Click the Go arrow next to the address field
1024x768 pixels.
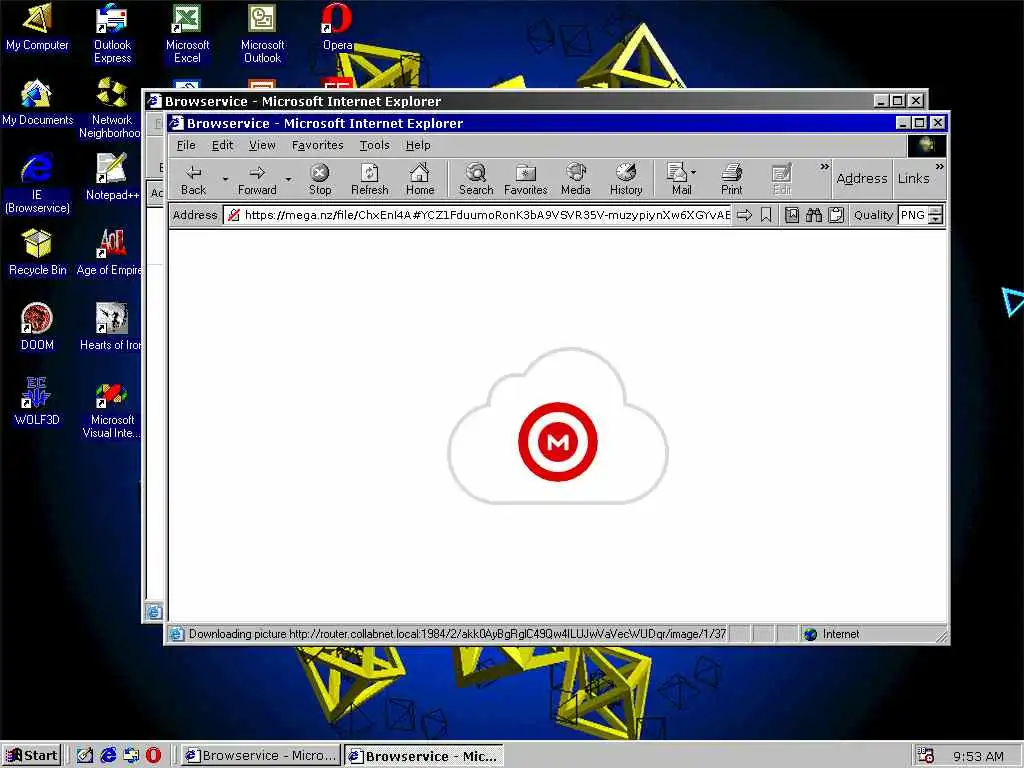744,215
